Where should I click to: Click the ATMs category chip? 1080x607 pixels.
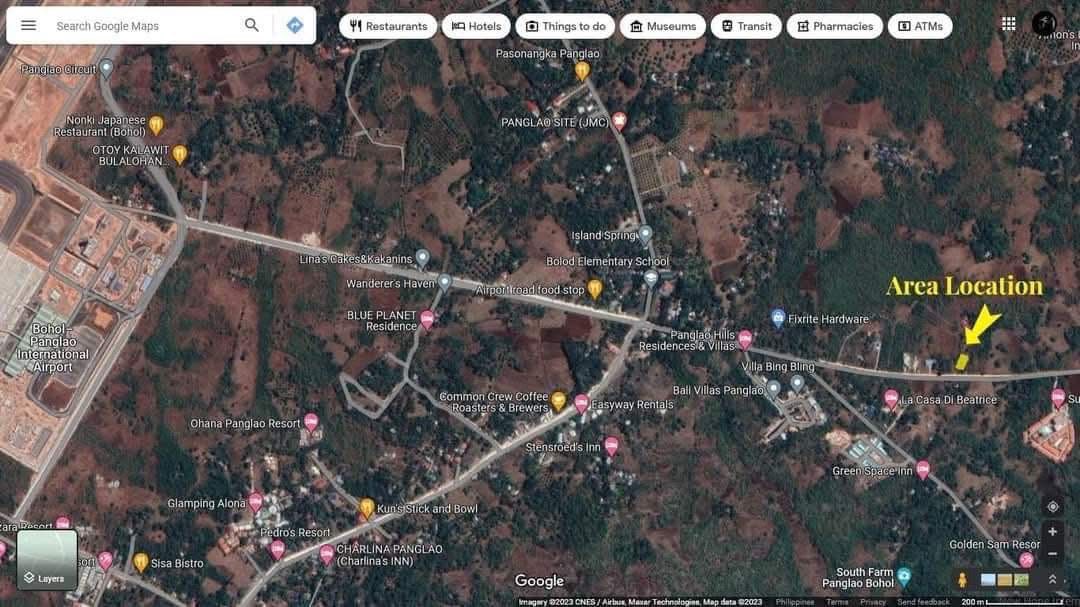(x=919, y=26)
